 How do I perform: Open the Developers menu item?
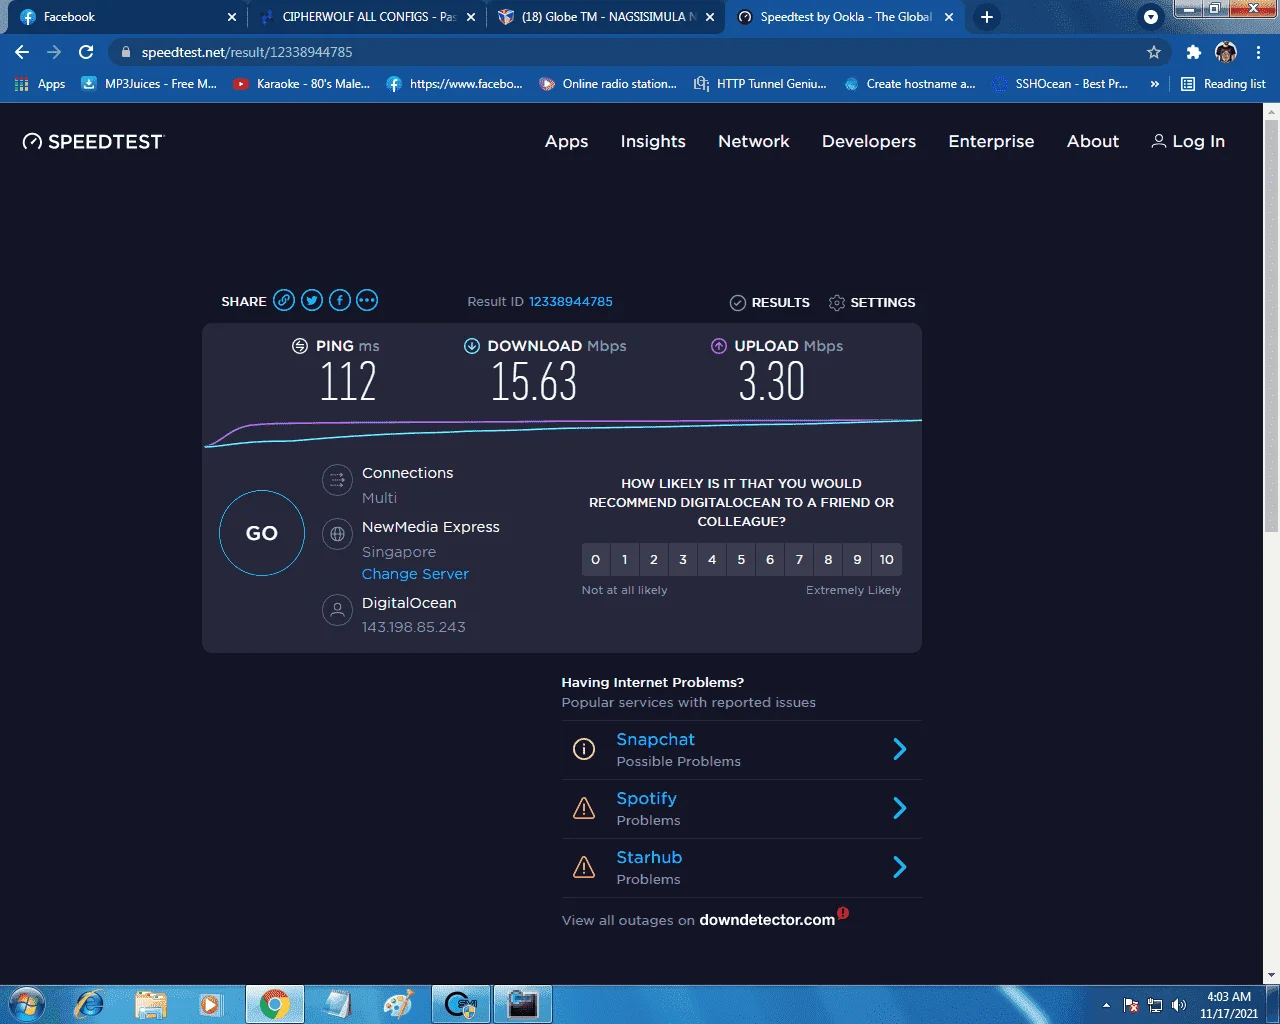tap(869, 142)
